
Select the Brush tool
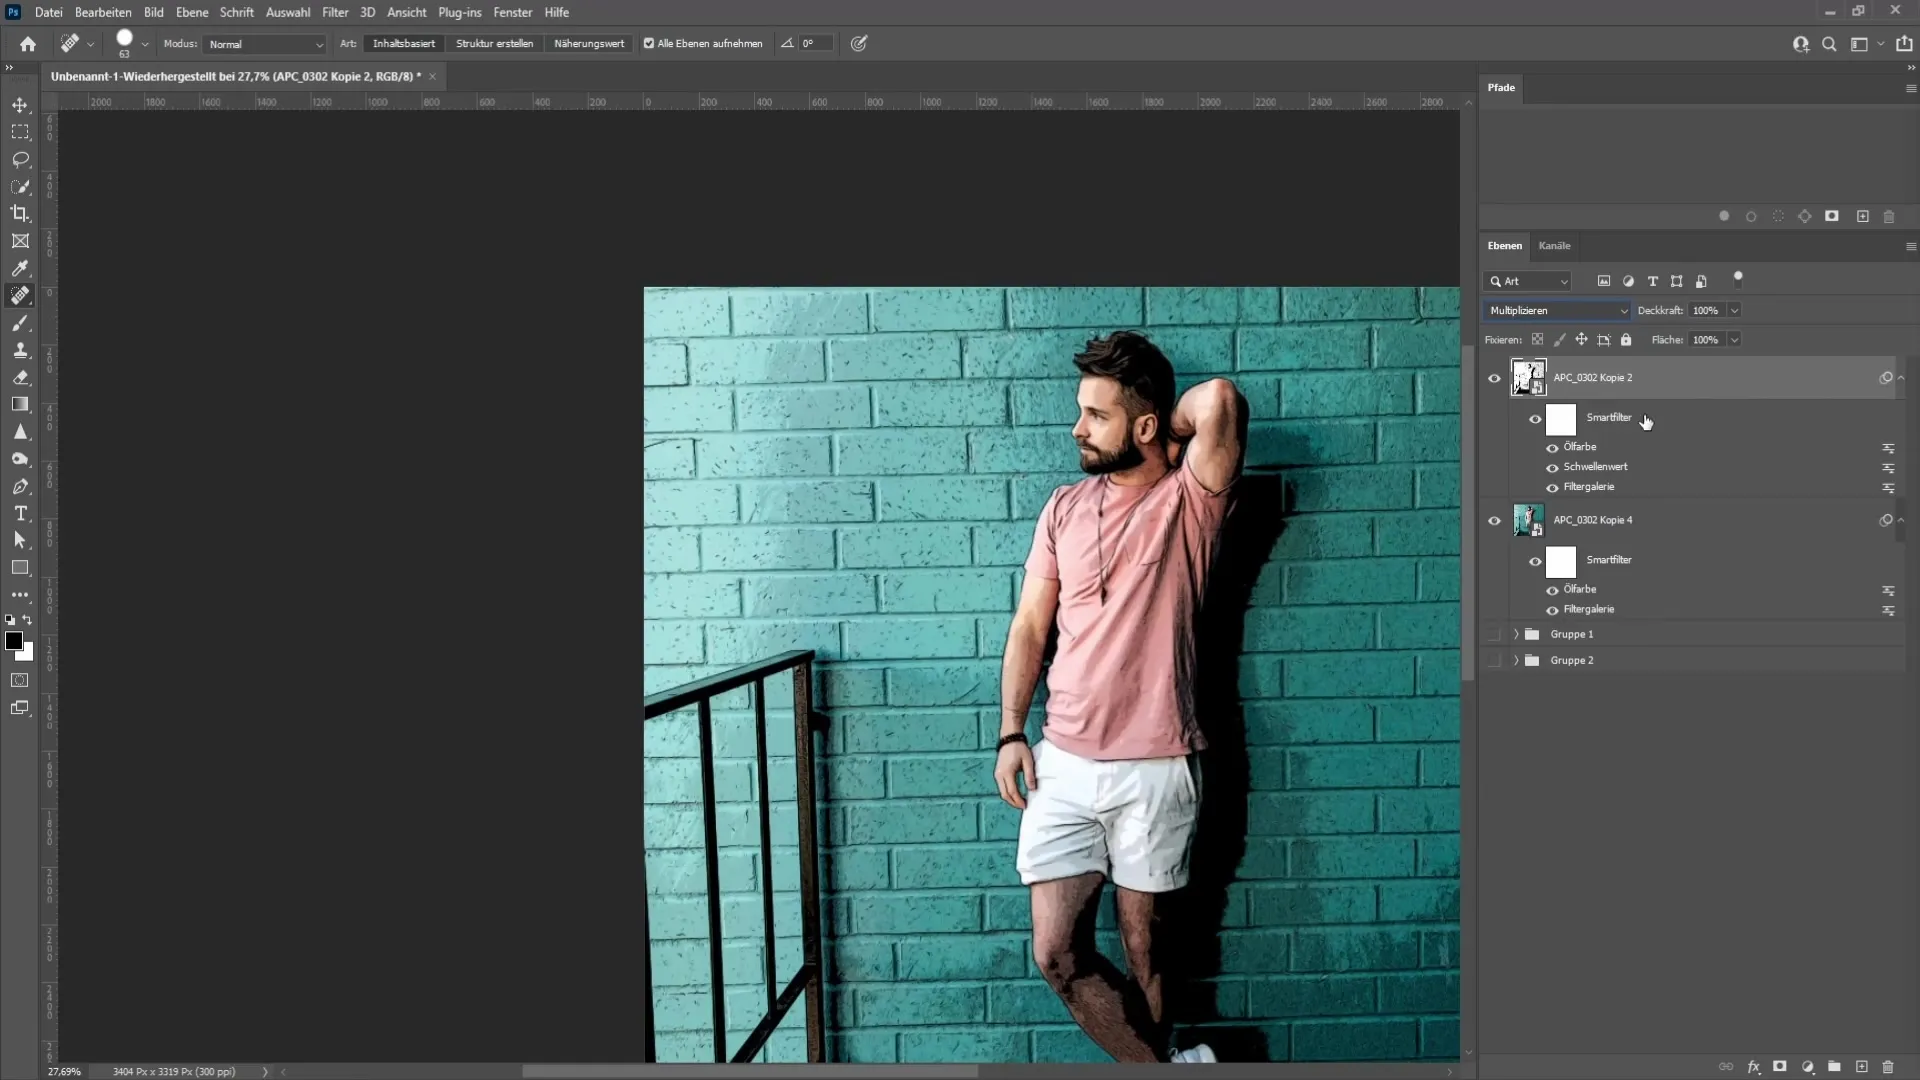pyautogui.click(x=20, y=323)
